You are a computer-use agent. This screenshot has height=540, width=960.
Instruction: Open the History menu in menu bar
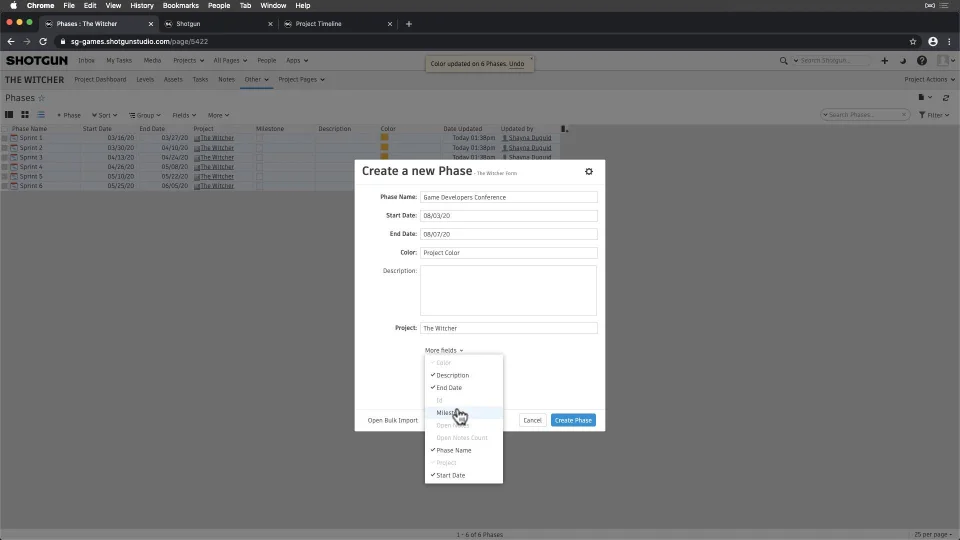[142, 6]
